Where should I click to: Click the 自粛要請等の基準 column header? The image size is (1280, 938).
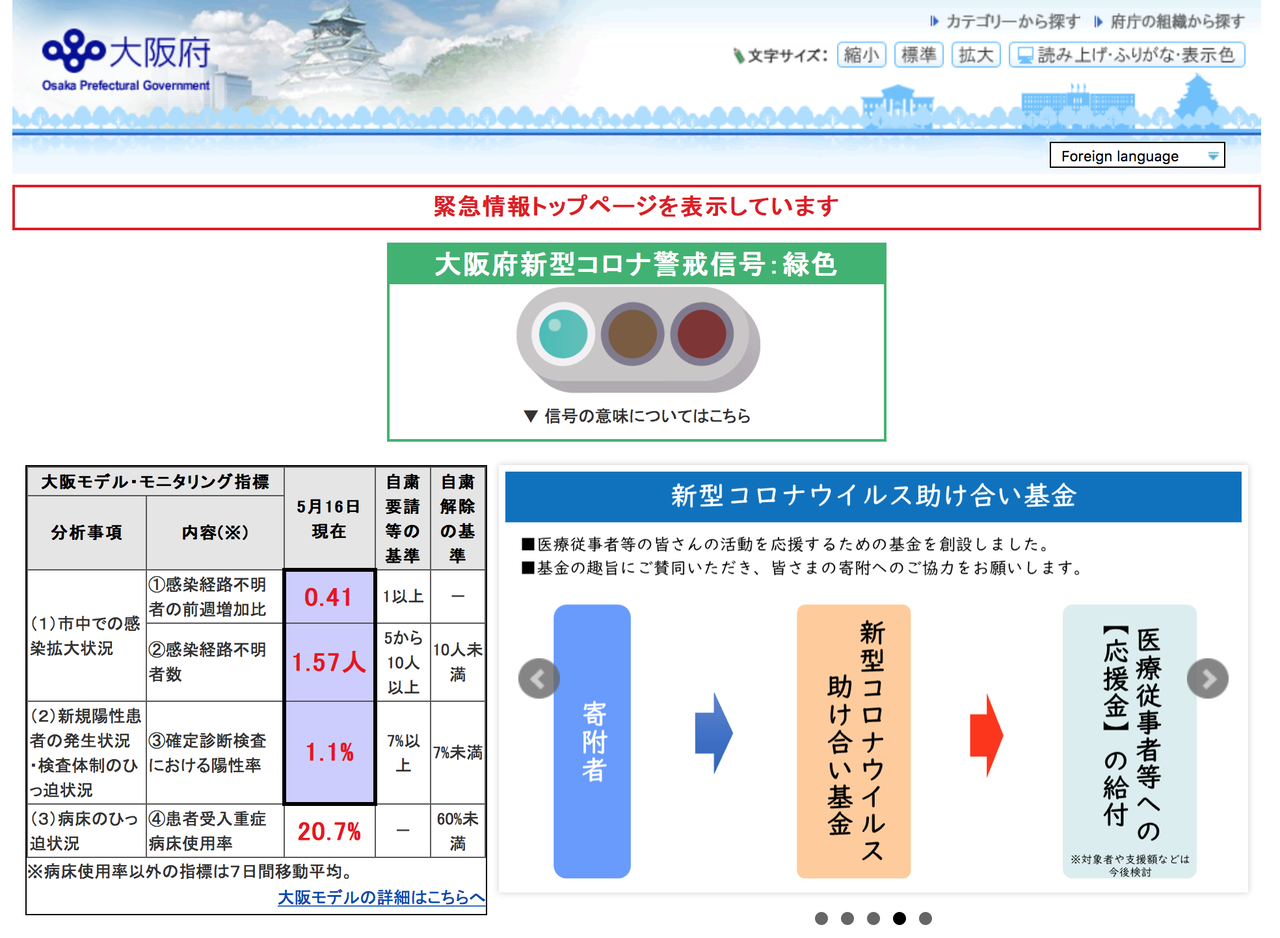tap(403, 519)
